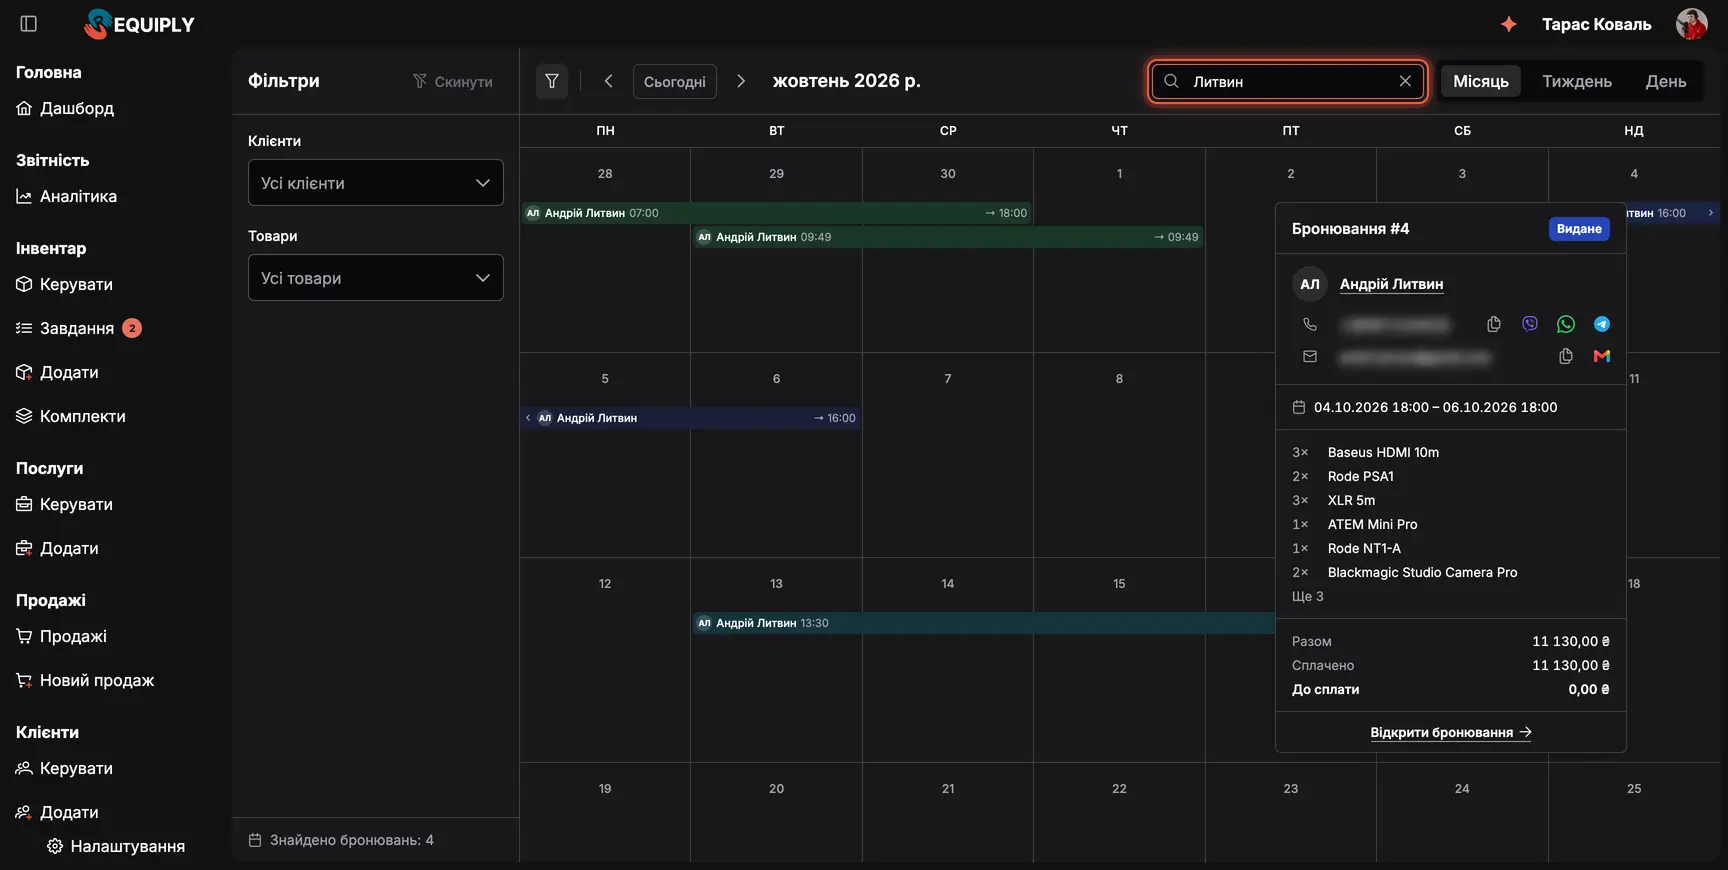This screenshot has width=1728, height=870.
Task: Go to the previous month with the left chevron
Action: [x=608, y=81]
